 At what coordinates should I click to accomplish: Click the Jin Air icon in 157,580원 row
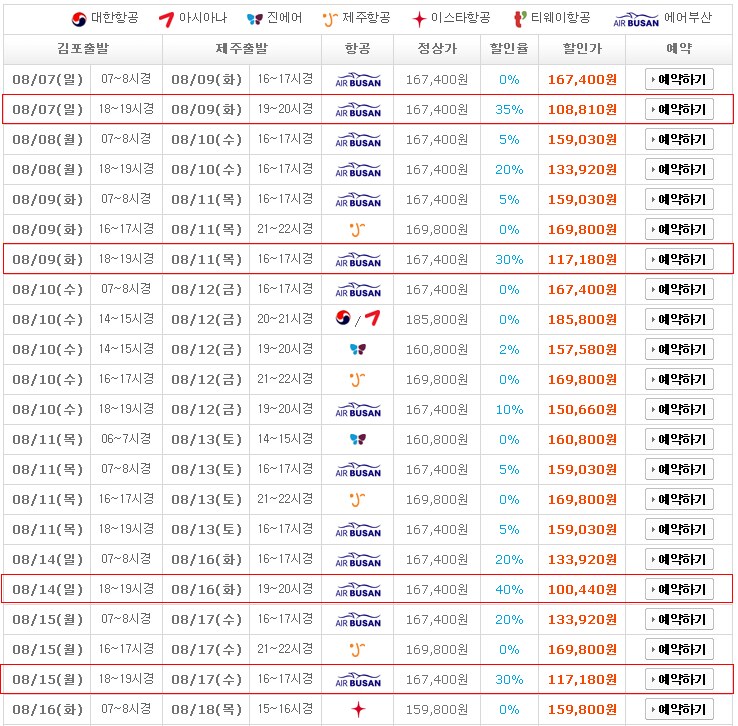(358, 349)
